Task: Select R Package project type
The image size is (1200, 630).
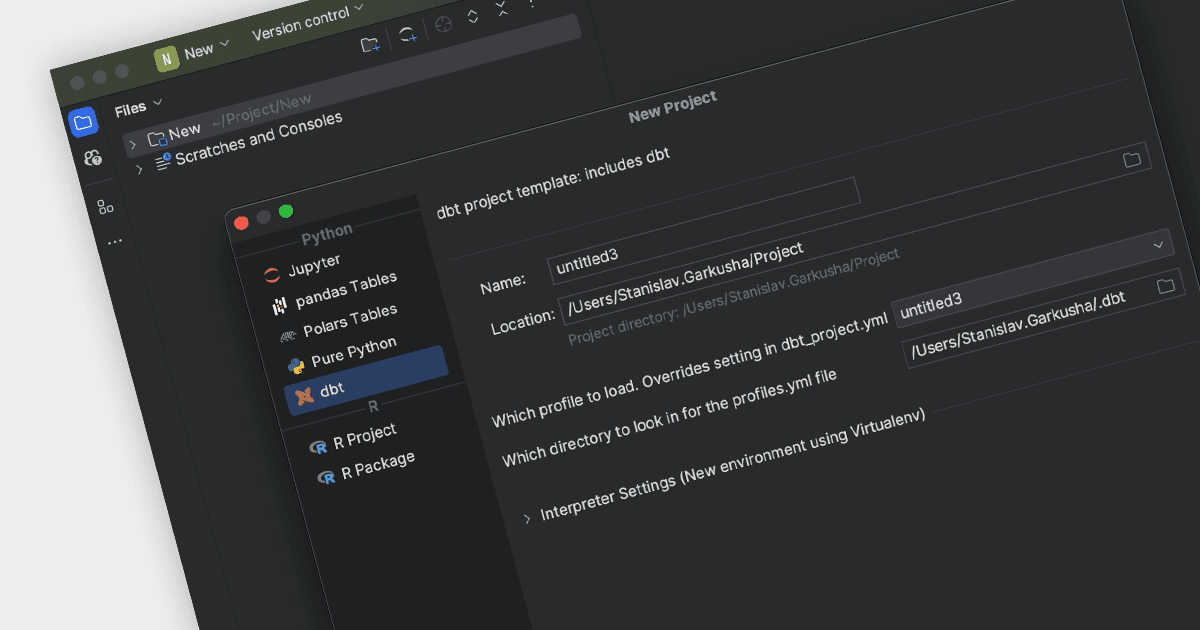Action: tap(378, 466)
